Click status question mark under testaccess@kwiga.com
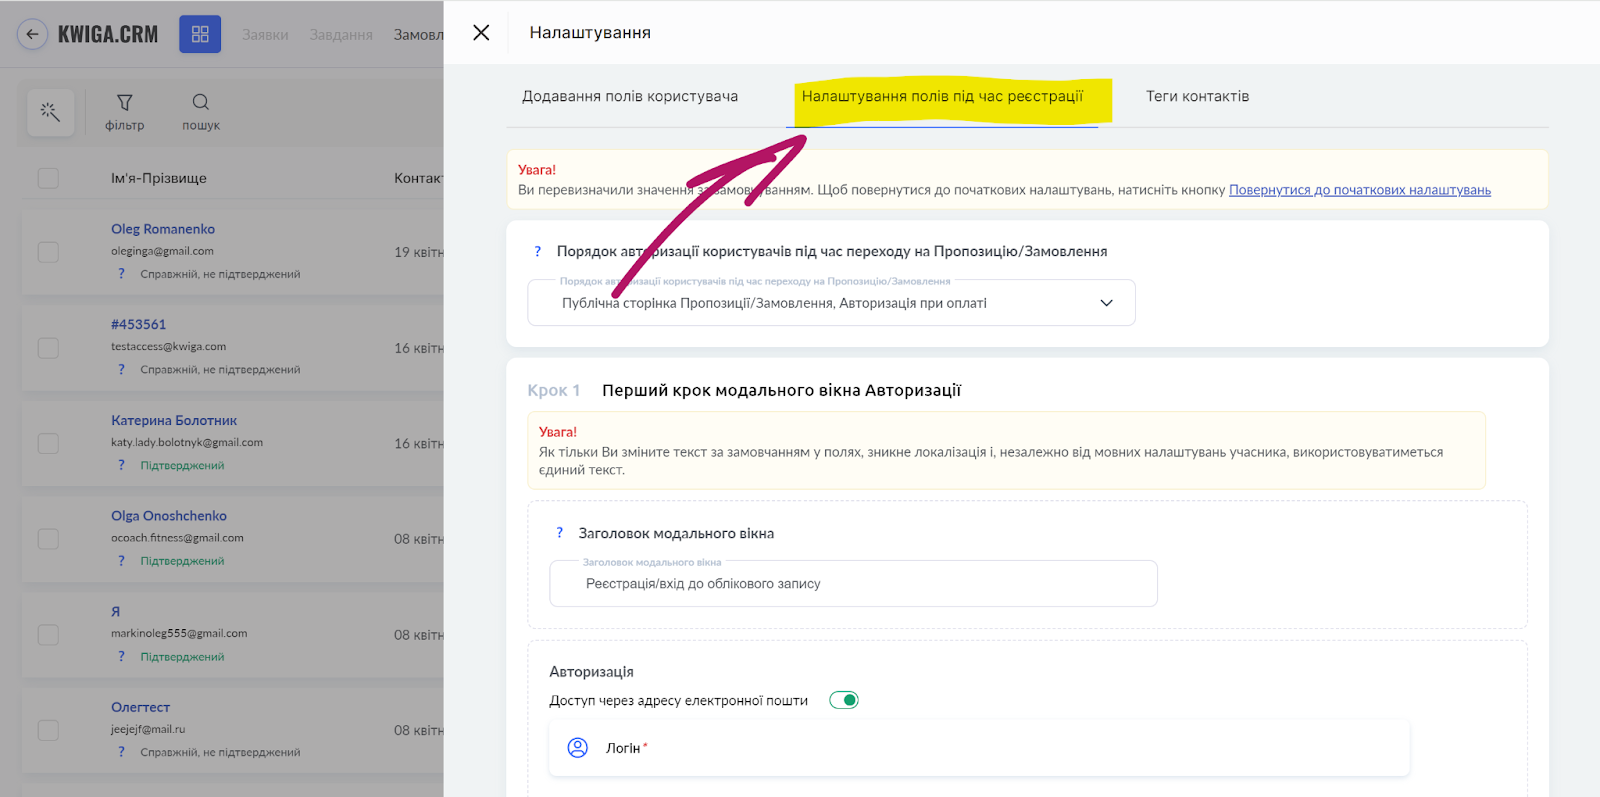Viewport: 1600px width, 797px height. tap(122, 370)
